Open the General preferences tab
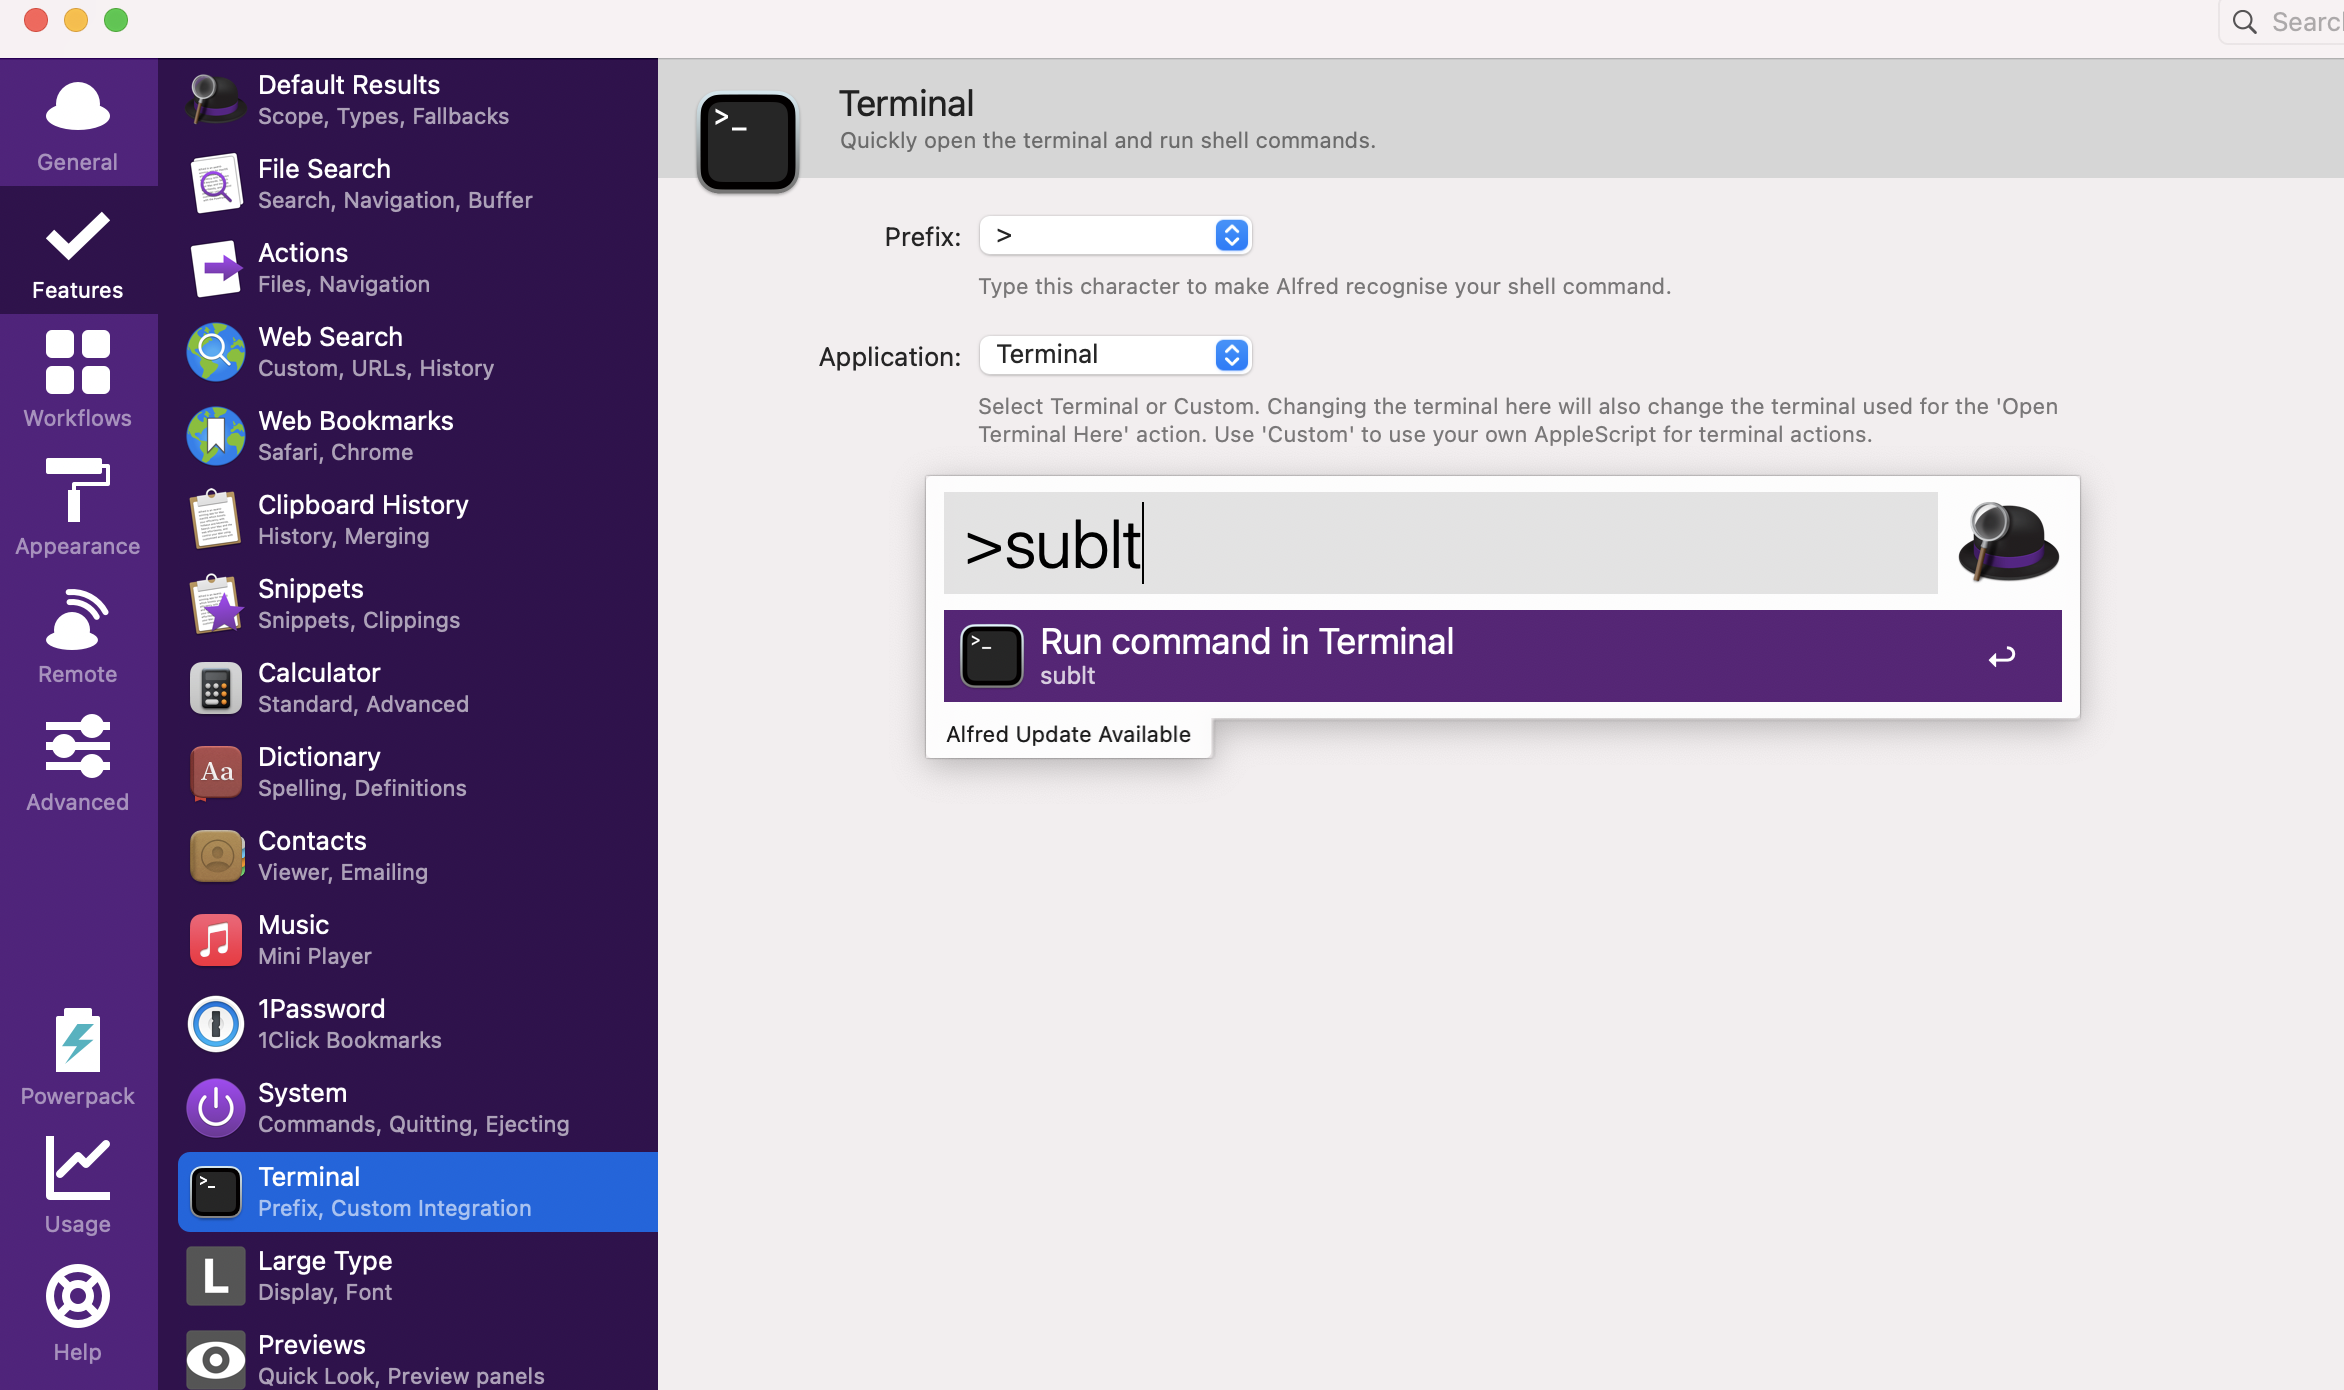Screen dimensions: 2344x1390 [78, 126]
